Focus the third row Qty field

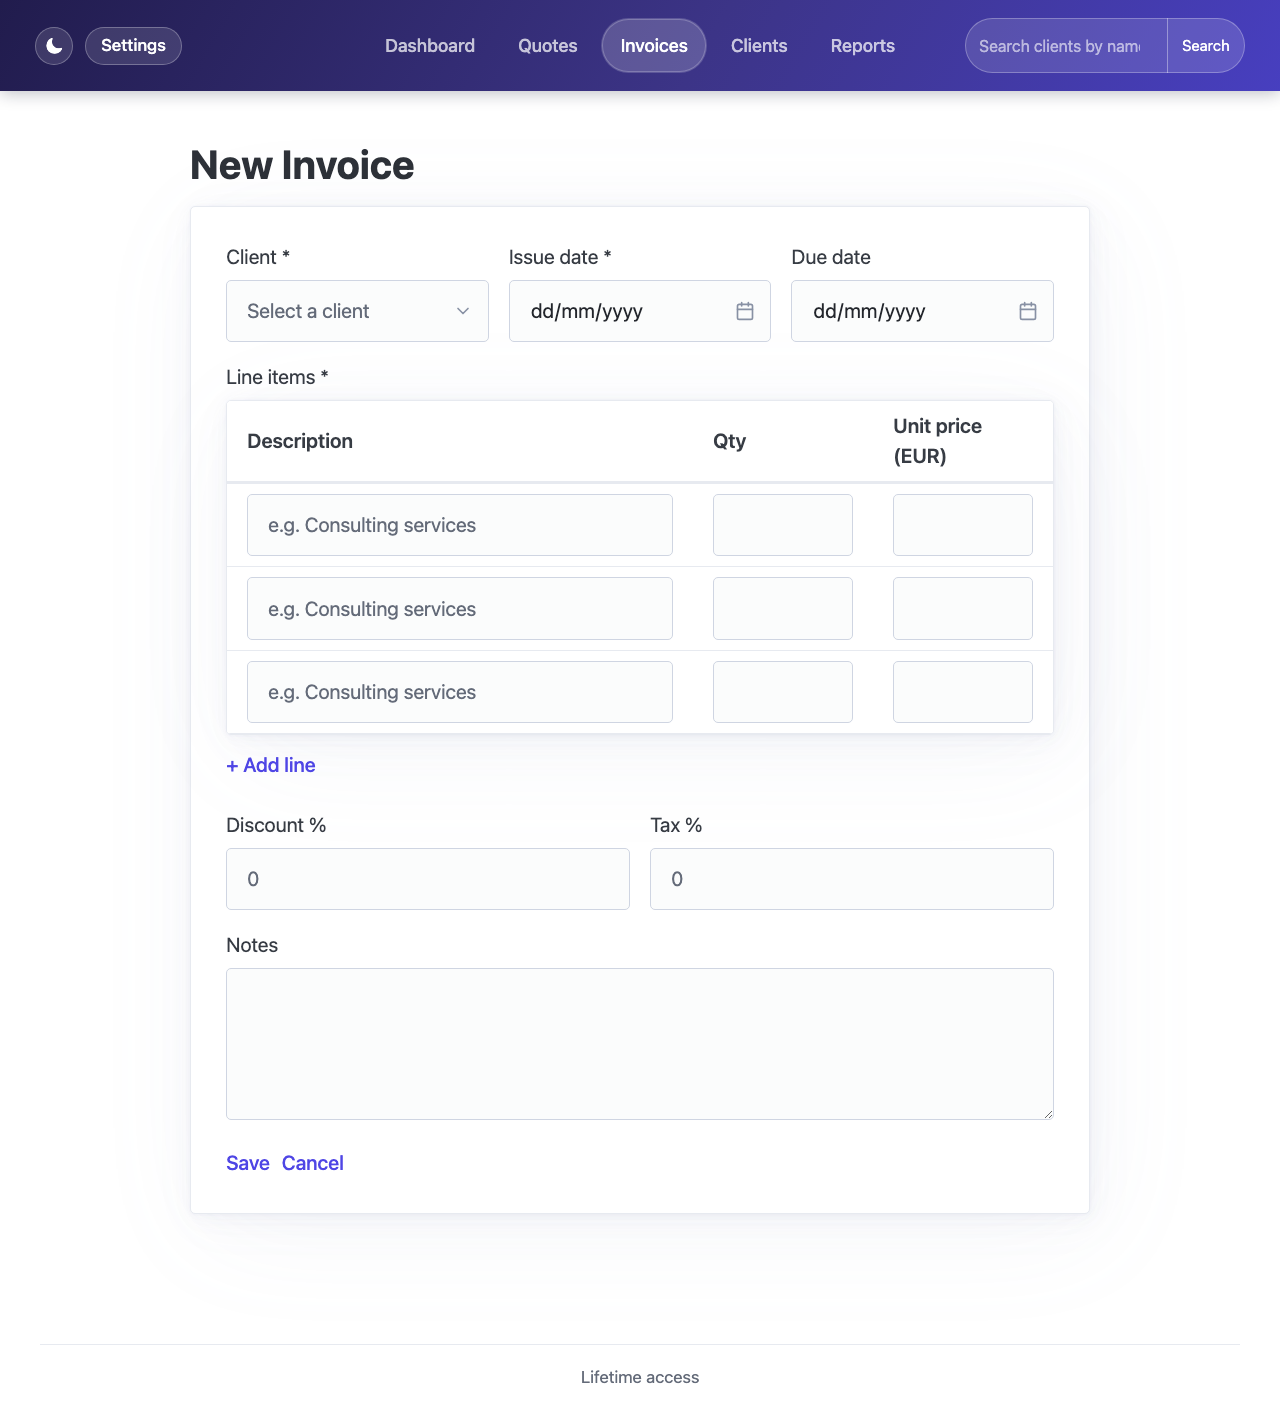pyautogui.click(x=783, y=692)
